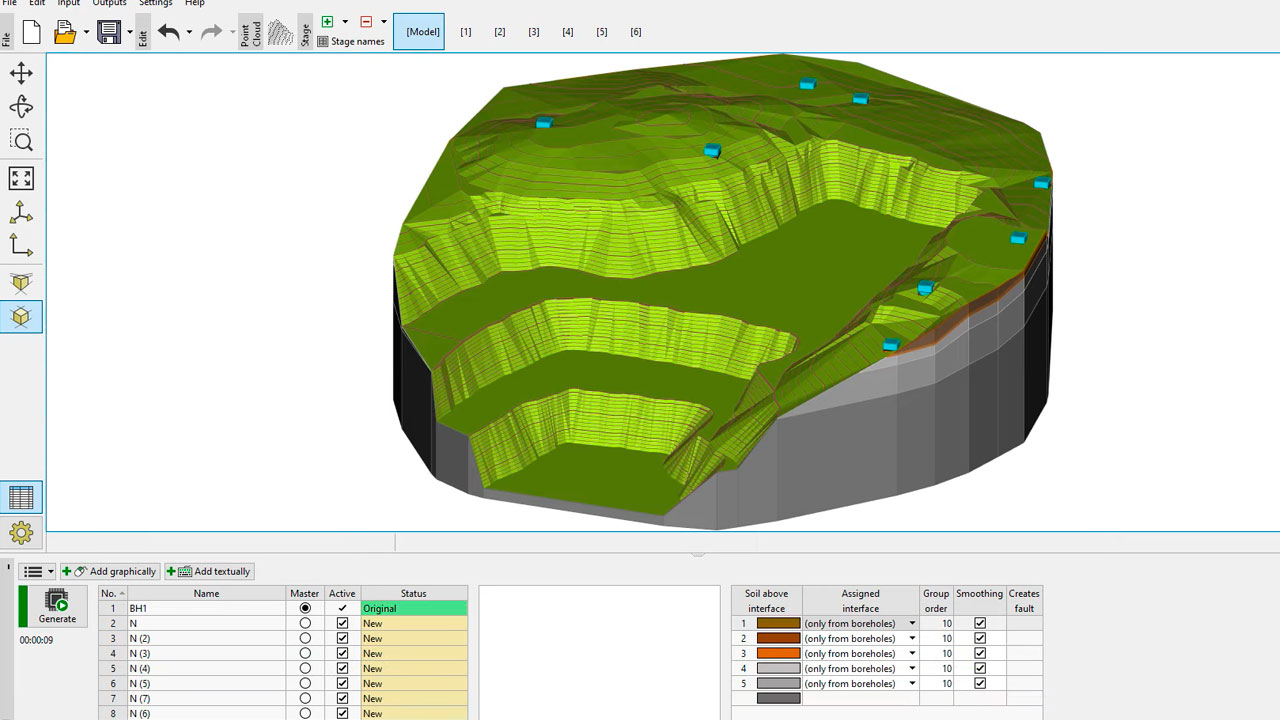
Task: Click the Point Cloud toolbar icon
Action: point(251,32)
